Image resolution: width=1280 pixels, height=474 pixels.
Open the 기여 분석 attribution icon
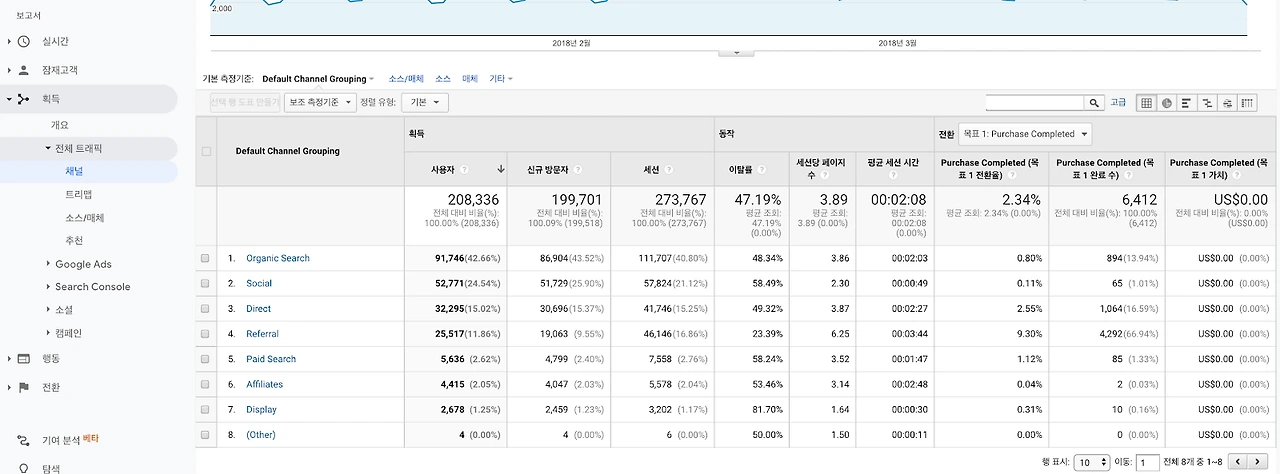click(x=24, y=439)
